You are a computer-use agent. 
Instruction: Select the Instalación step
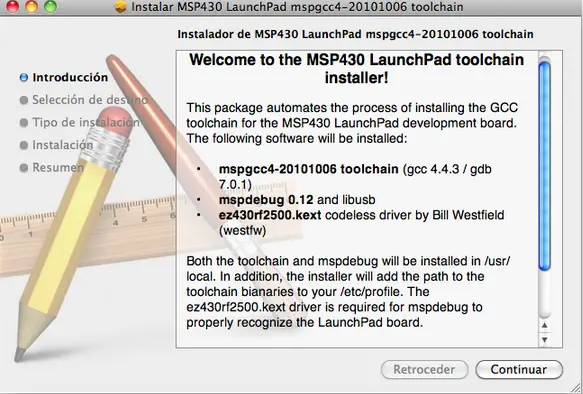coord(57,145)
